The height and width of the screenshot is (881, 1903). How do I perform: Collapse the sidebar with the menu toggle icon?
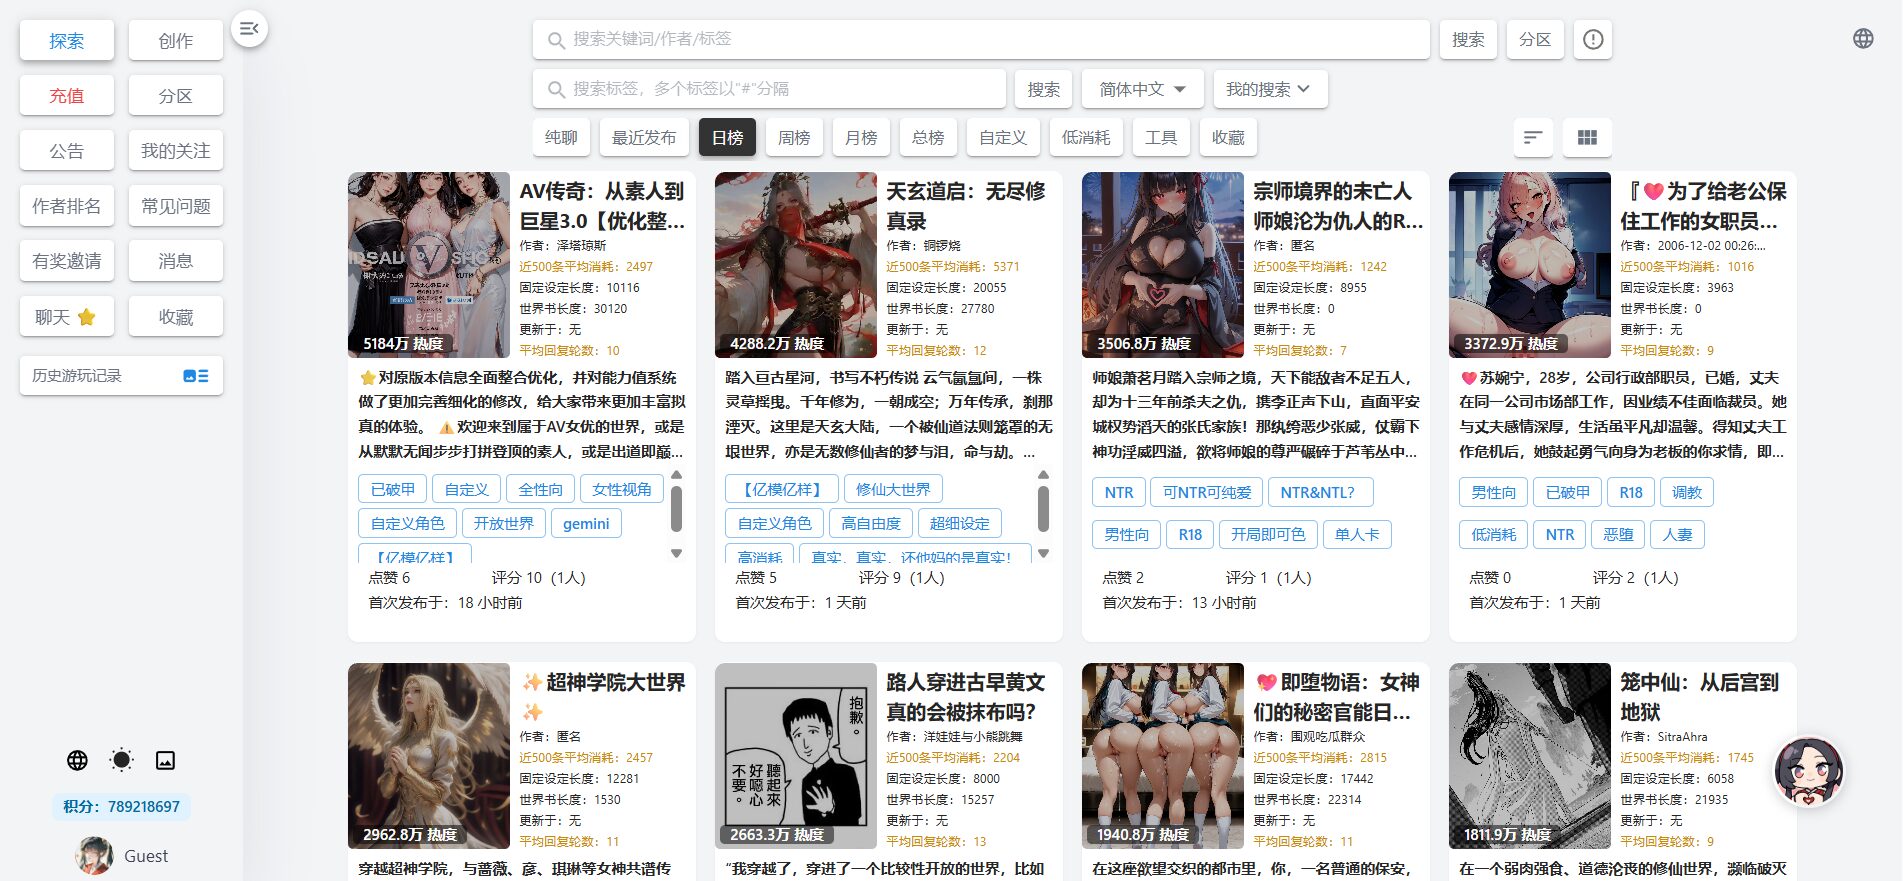(249, 28)
